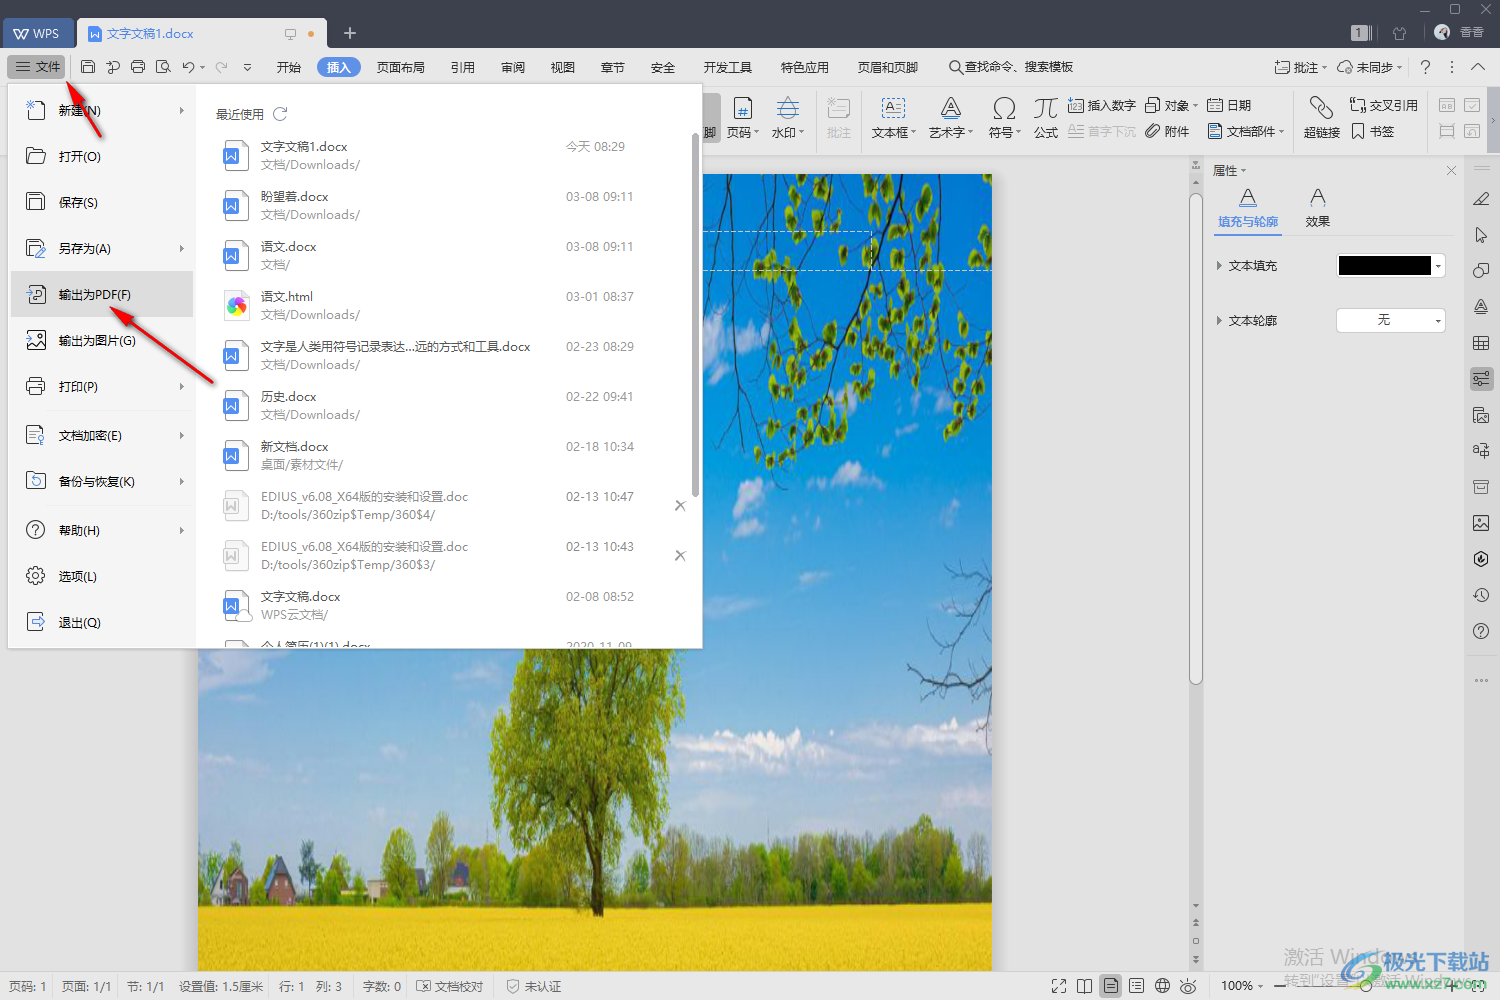The image size is (1500, 1000).
Task: Switch to the 页面布局 ribbon tab
Action: click(x=400, y=67)
